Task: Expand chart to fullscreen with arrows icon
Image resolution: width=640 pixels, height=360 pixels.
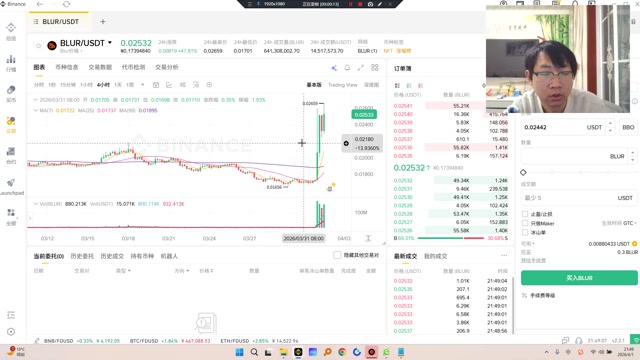Action: click(x=361, y=68)
